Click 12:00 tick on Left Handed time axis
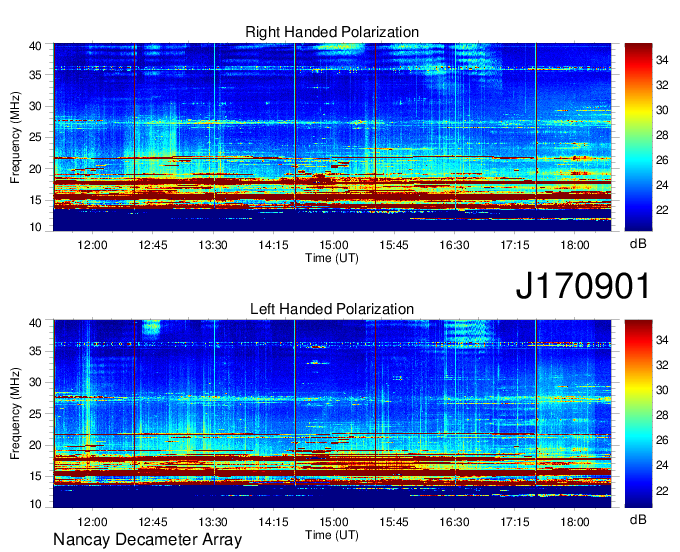This screenshot has width=680, height=552. [92, 522]
